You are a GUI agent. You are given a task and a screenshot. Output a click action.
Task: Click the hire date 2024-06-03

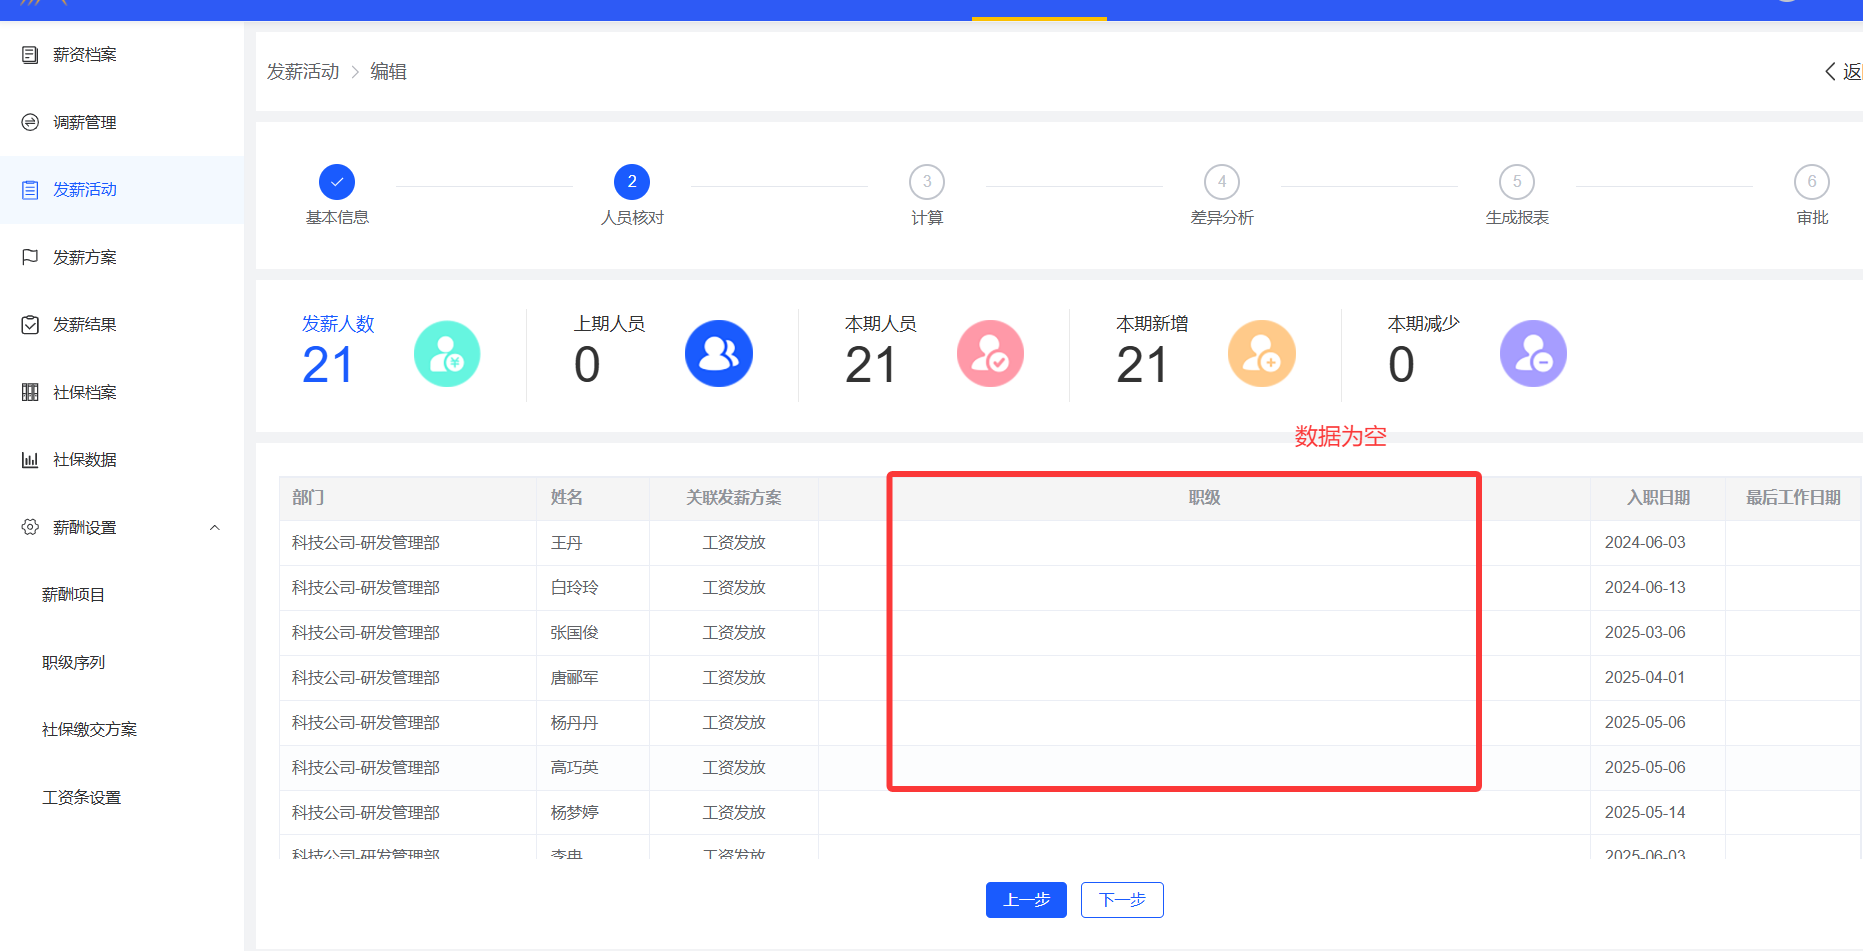click(x=1645, y=543)
